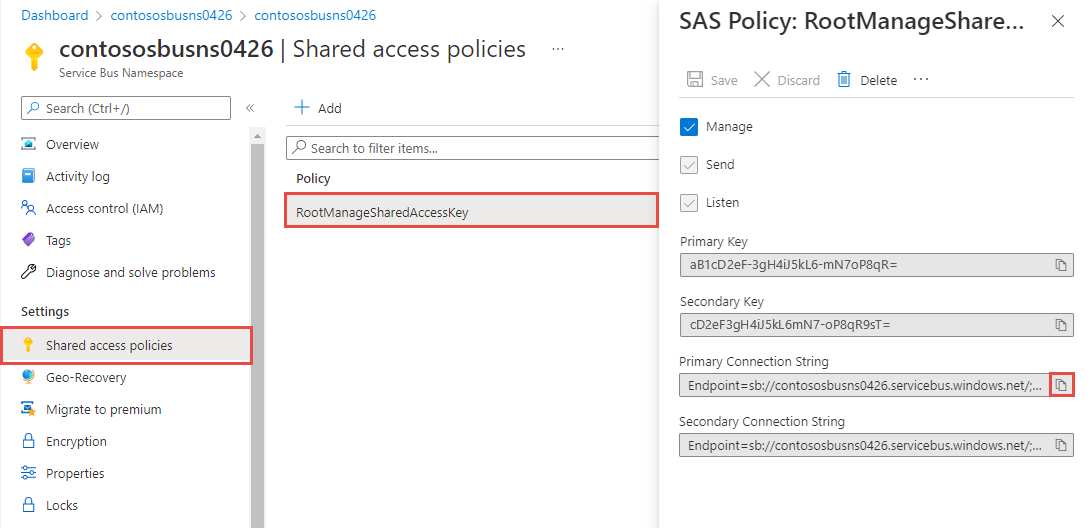Copy the Secondary Key value
Viewport: 1092px width, 528px height.
1061,325
